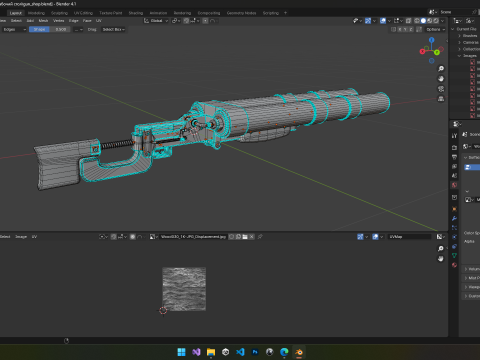Toggle viewport overlays display
Image resolution: width=480 pixels, height=360 pixels.
(x=383, y=21)
